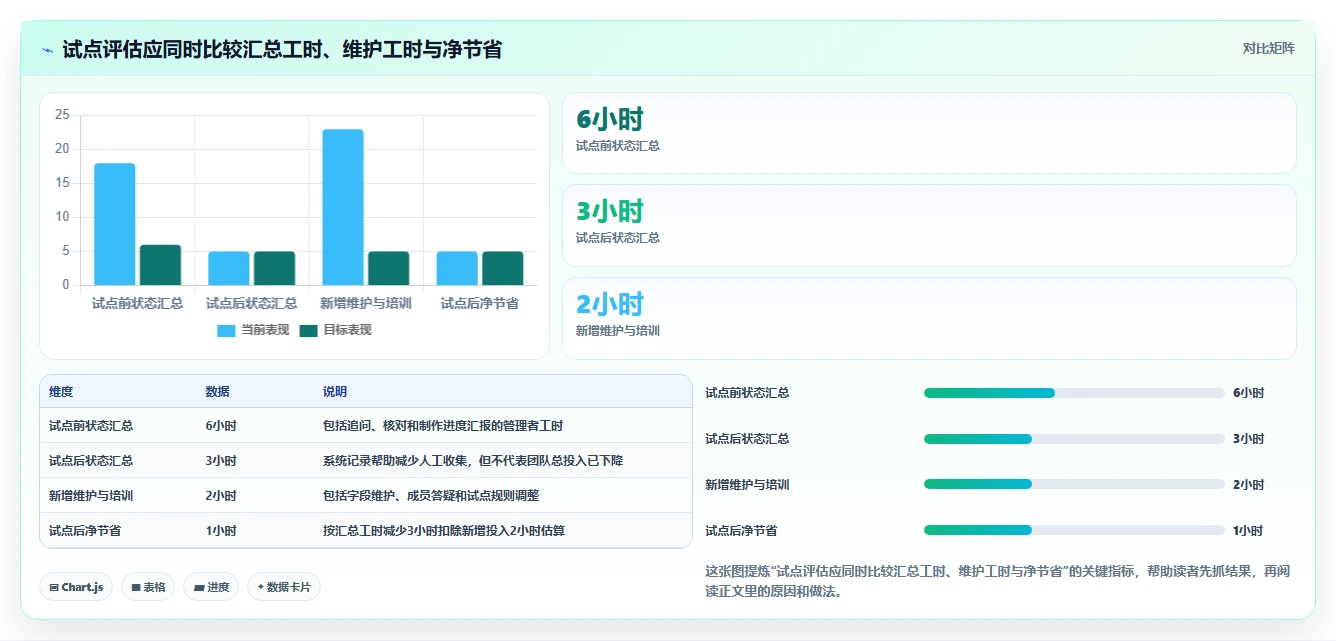Click the 试点后净节省 progress bar
The height and width of the screenshot is (641, 1336).
pyautogui.click(x=1074, y=531)
